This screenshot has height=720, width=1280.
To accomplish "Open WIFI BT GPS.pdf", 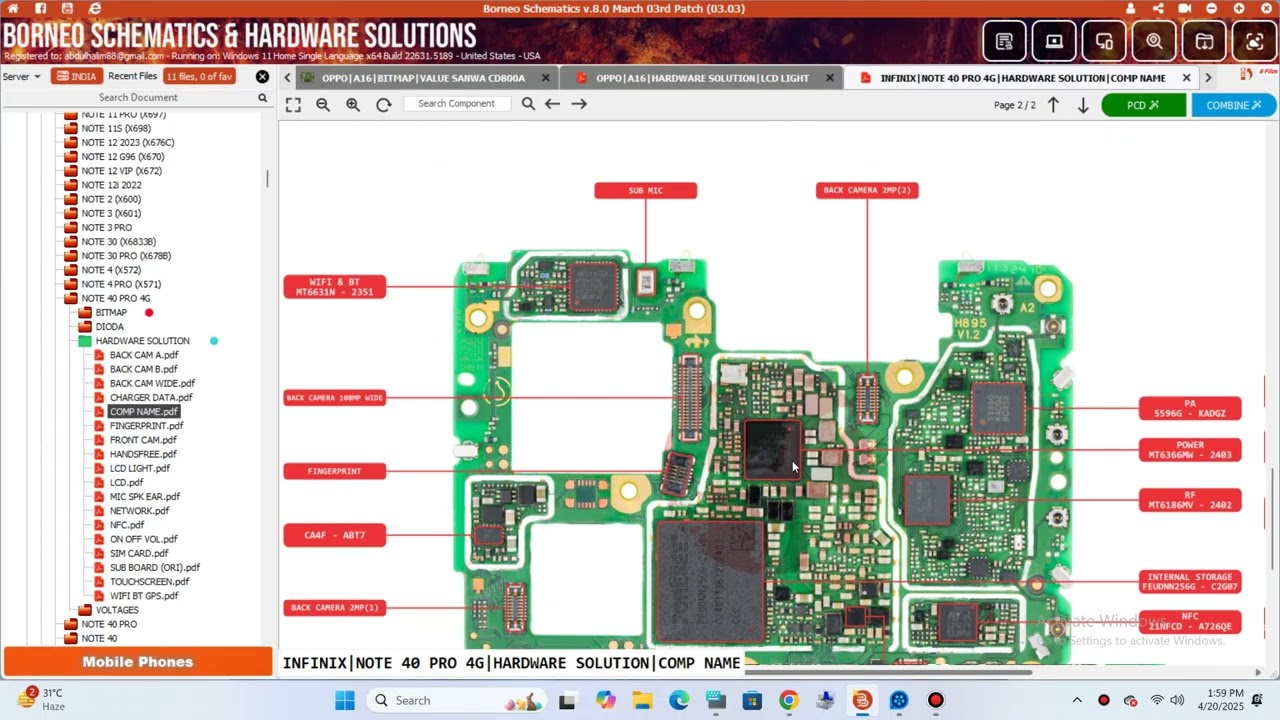I will (144, 596).
